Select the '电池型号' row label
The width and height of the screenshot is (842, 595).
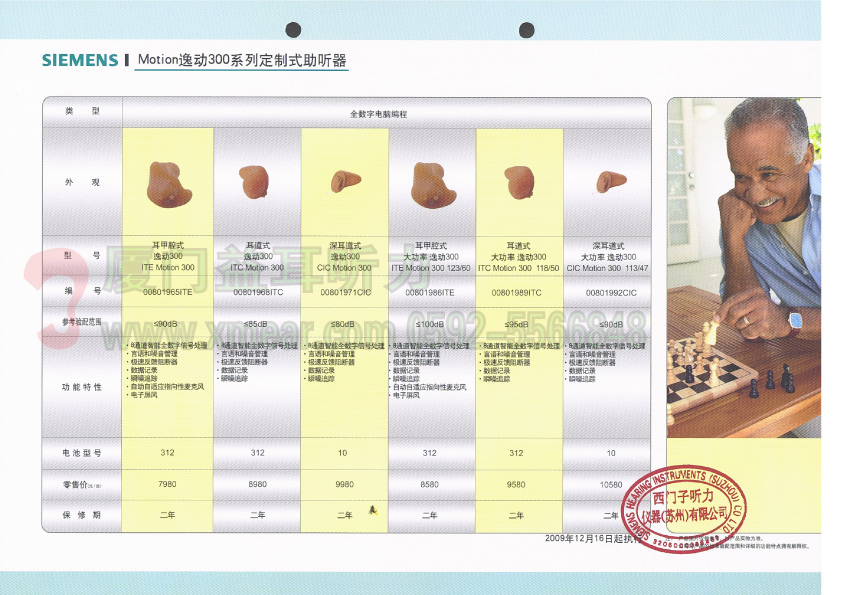pyautogui.click(x=82, y=453)
